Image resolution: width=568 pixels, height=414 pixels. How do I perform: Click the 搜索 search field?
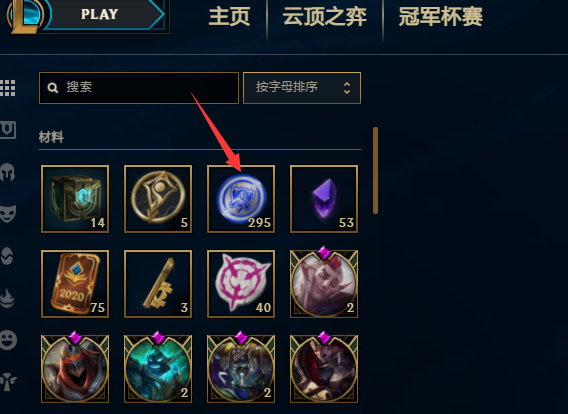pos(139,88)
